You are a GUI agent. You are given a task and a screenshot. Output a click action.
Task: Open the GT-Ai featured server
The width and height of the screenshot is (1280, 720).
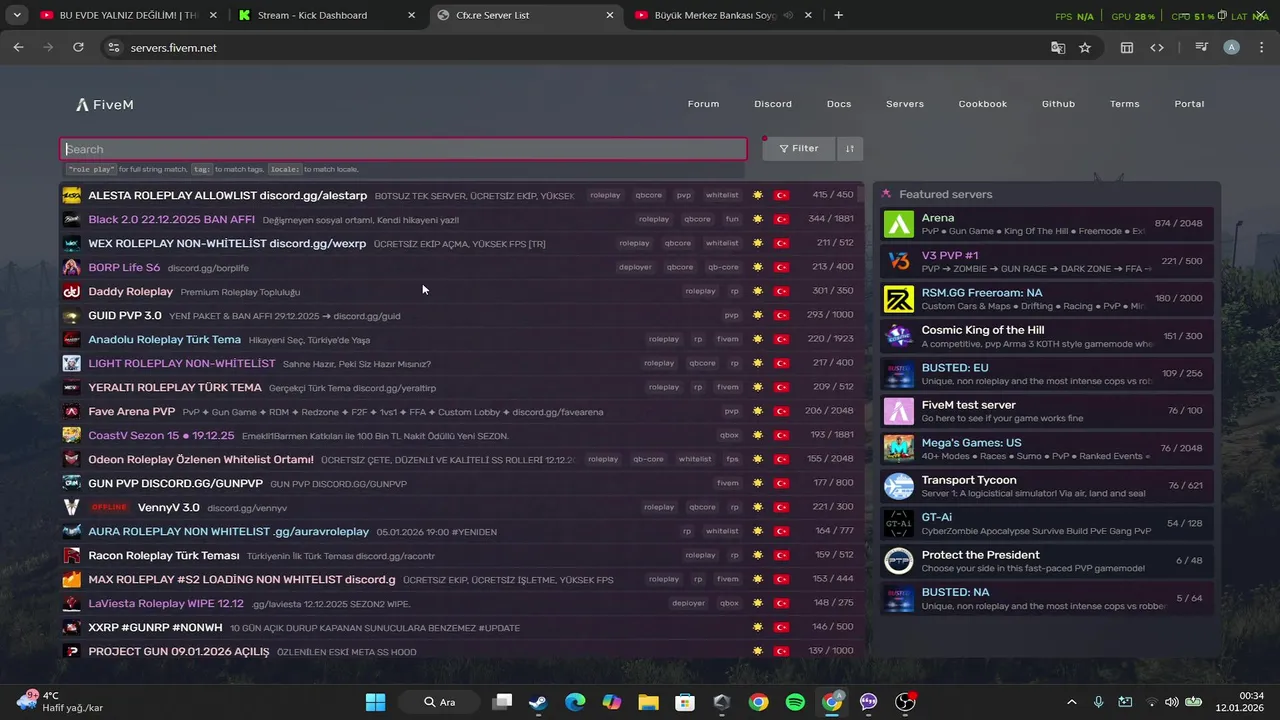(1047, 524)
